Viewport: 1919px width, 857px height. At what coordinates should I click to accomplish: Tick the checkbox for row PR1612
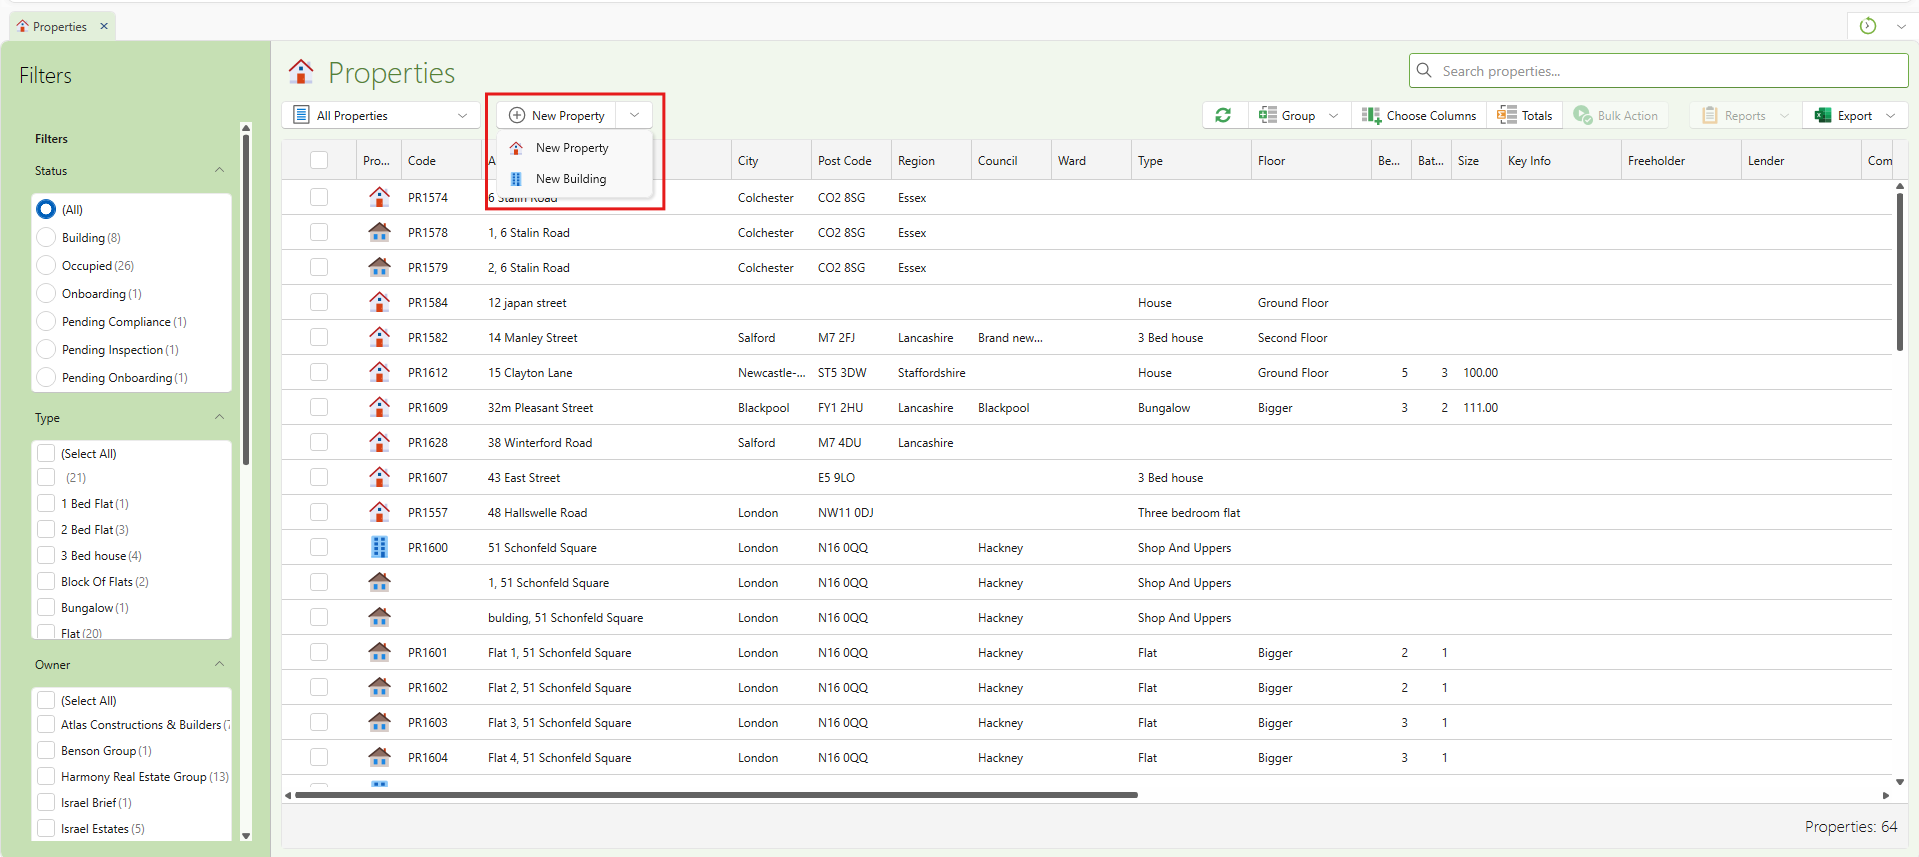click(319, 372)
